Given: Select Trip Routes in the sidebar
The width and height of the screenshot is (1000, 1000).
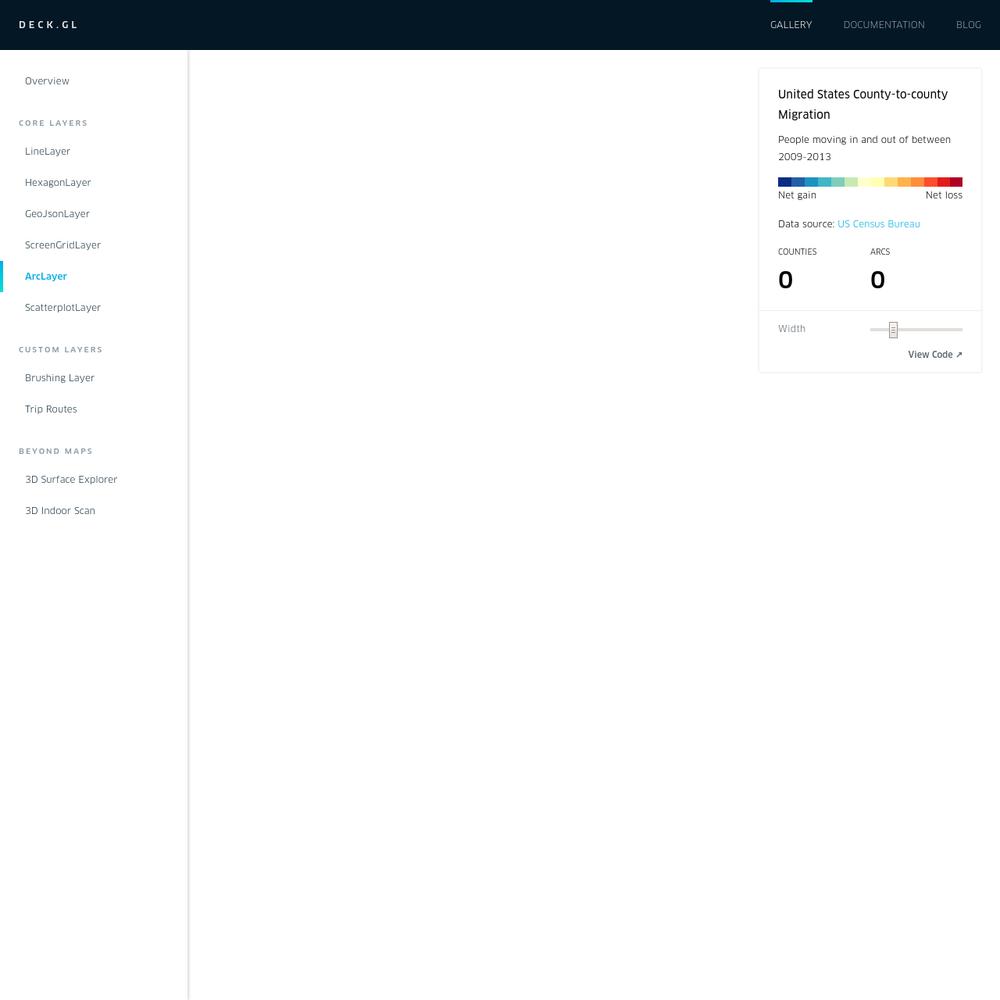Looking at the screenshot, I should 51,409.
